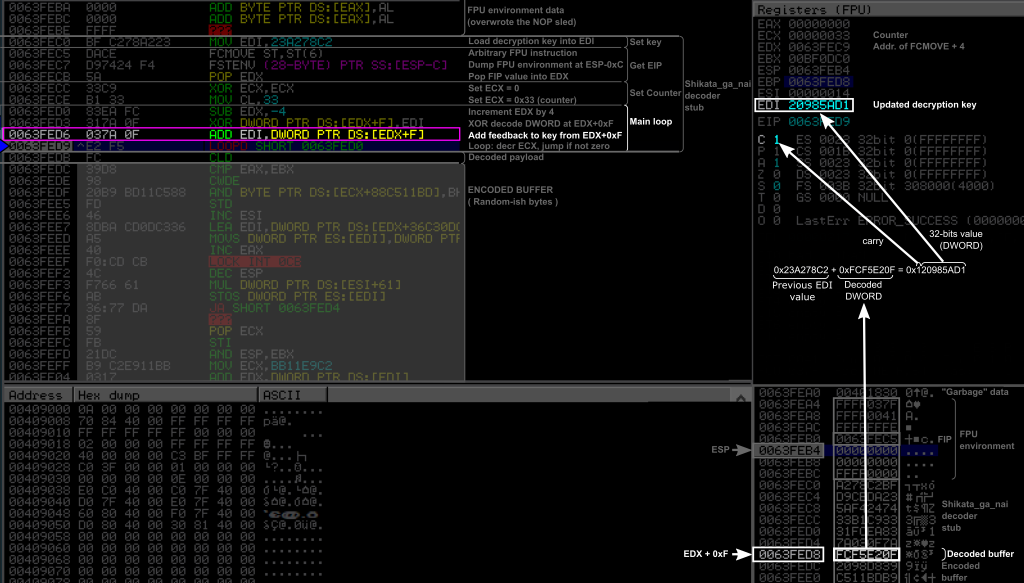Screen dimensions: 1024x583
Task: Select the stack value FCF5E20F
Action: tap(868, 554)
